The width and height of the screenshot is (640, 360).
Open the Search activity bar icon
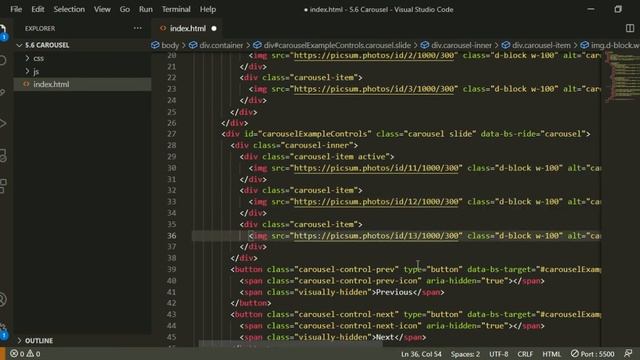click(3, 60)
